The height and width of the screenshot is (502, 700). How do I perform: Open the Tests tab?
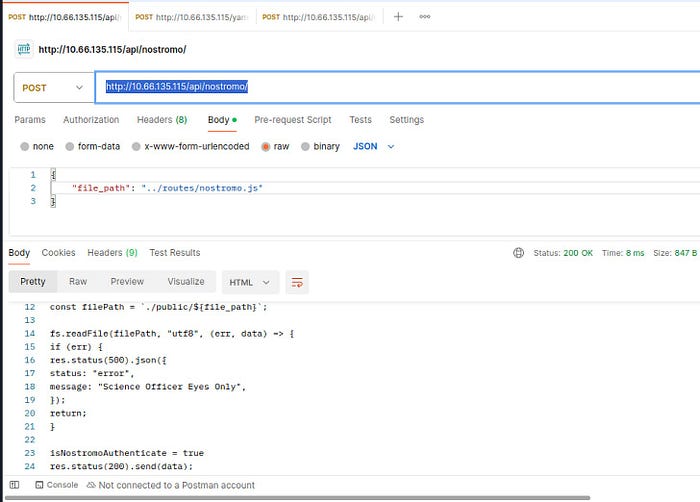tap(360, 120)
